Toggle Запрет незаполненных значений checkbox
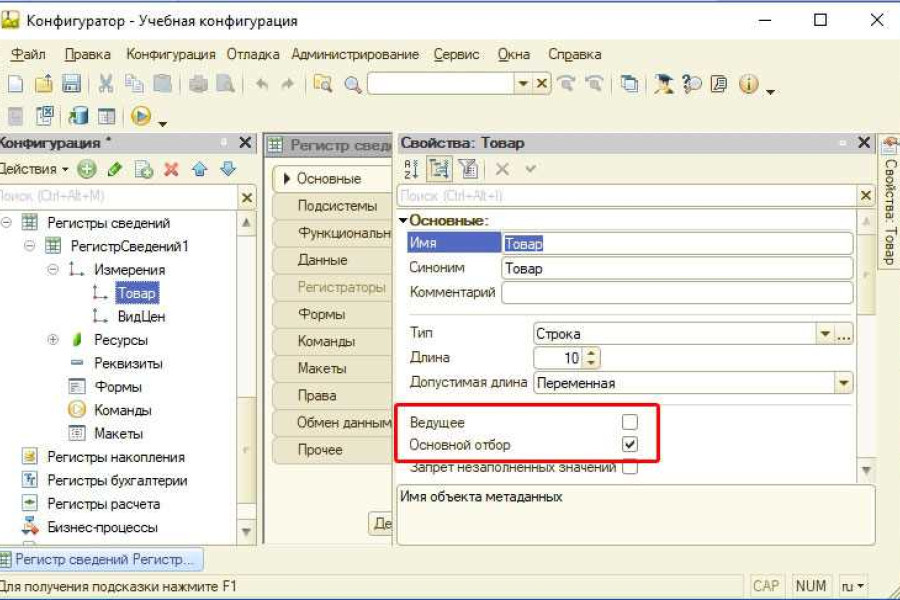The width and height of the screenshot is (900, 600). [629, 467]
